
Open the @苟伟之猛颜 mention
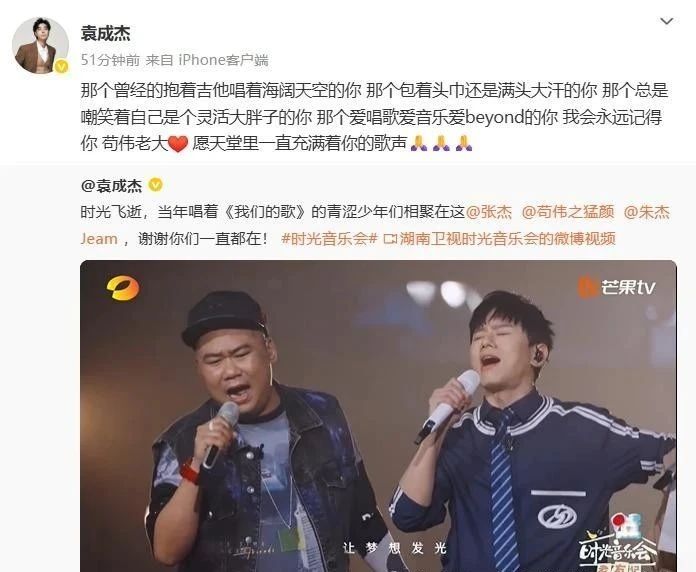pyautogui.click(x=568, y=212)
